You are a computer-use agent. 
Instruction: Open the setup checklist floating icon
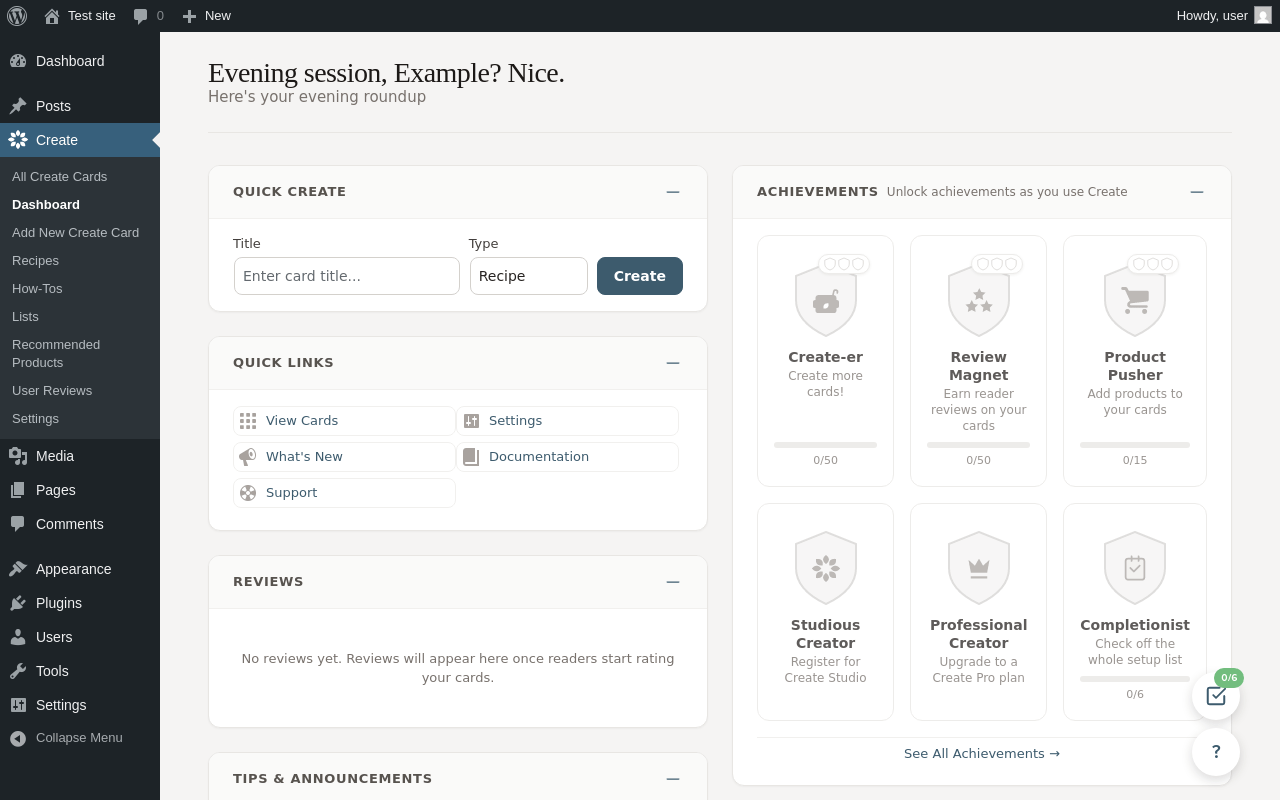coord(1216,696)
